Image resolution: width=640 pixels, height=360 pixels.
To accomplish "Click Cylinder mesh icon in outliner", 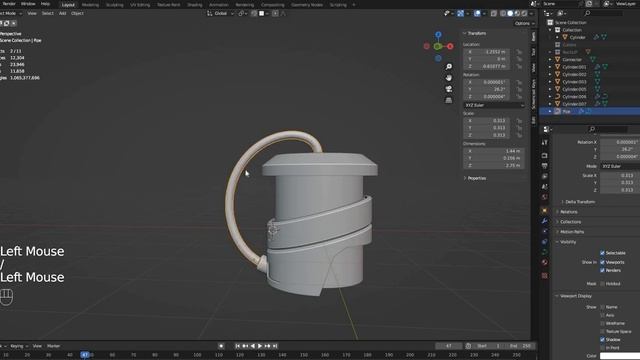I will point(565,37).
